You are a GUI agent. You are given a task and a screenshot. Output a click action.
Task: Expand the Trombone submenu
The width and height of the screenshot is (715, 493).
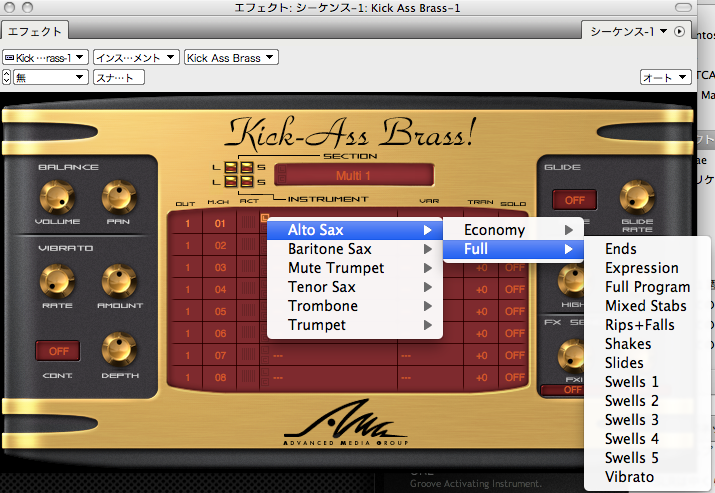coord(355,306)
